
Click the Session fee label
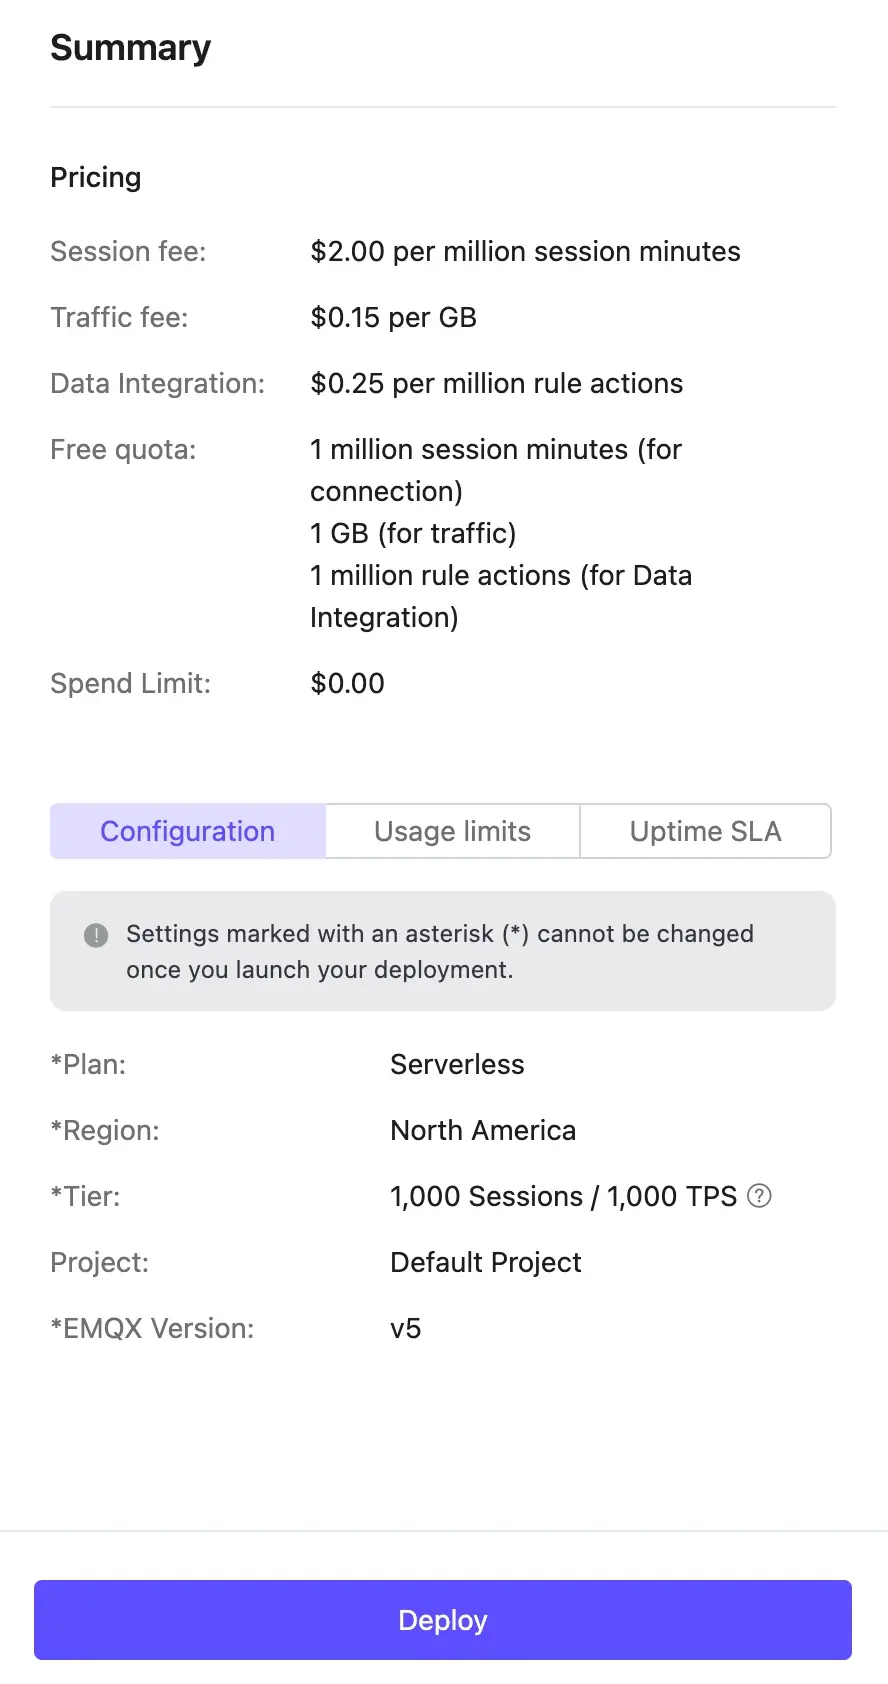128,251
